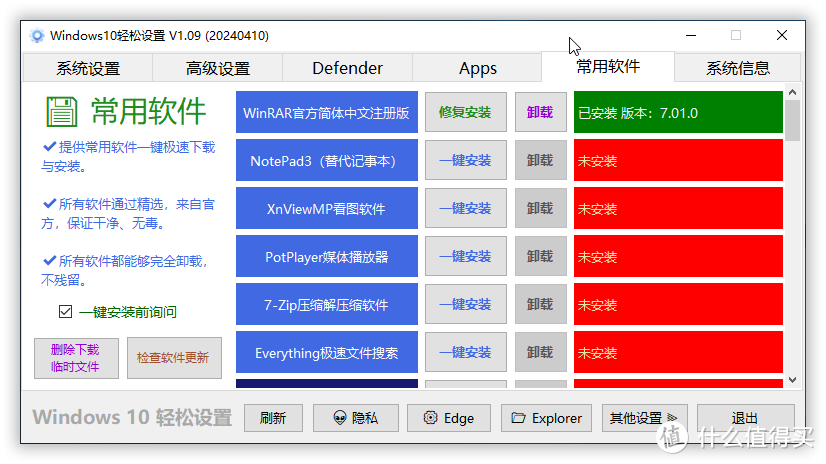Screen dimensions: 826x464
Task: Open the Defender tab
Action: coord(347,68)
